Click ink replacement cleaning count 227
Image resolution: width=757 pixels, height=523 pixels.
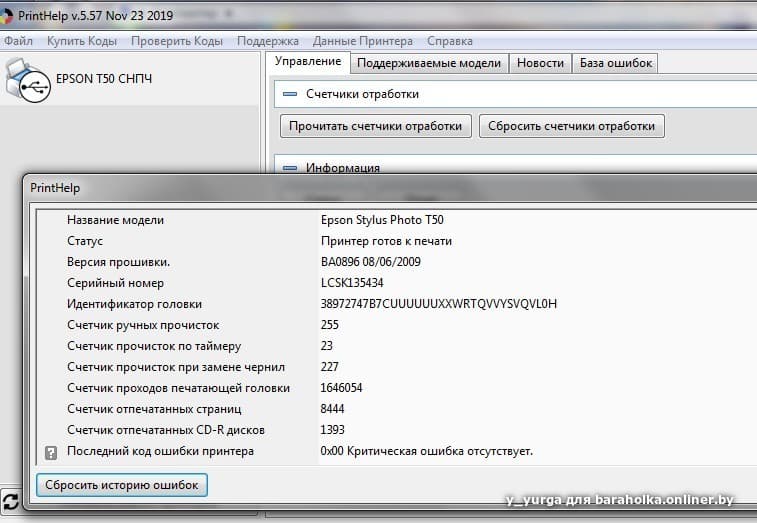tap(330, 367)
